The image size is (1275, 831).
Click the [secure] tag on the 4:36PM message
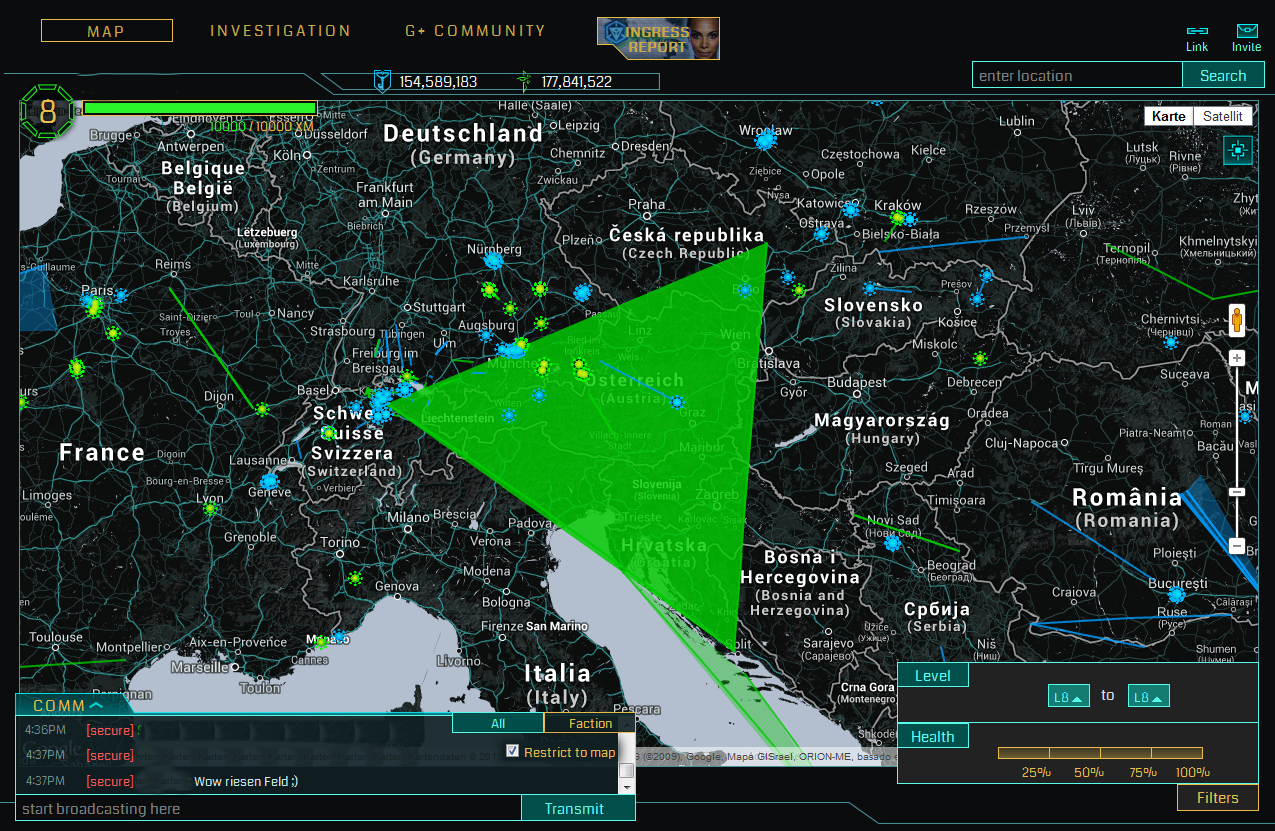click(x=110, y=730)
